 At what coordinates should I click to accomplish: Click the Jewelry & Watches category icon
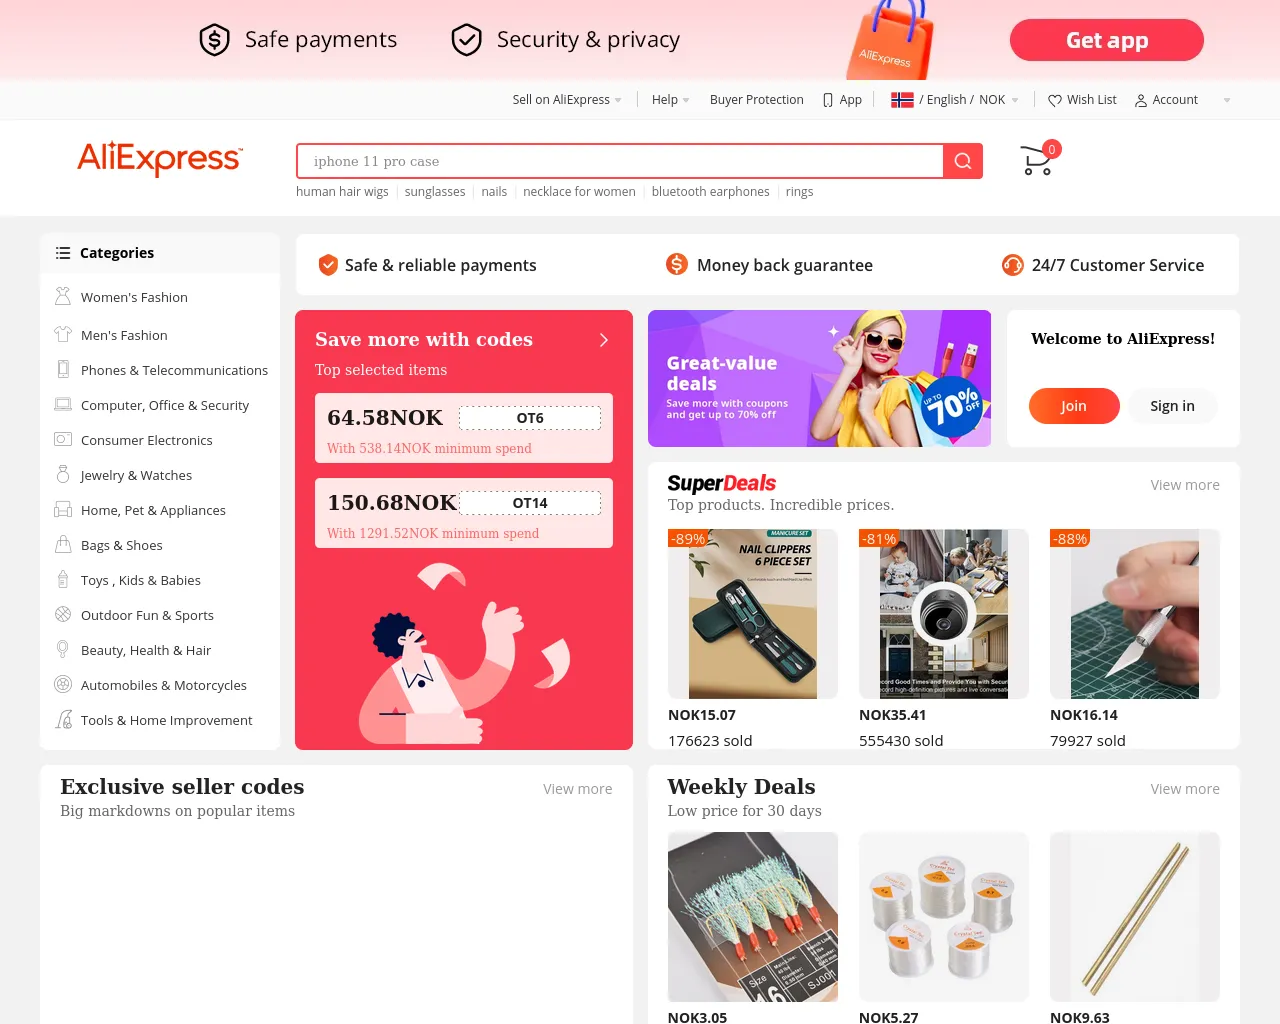click(63, 475)
